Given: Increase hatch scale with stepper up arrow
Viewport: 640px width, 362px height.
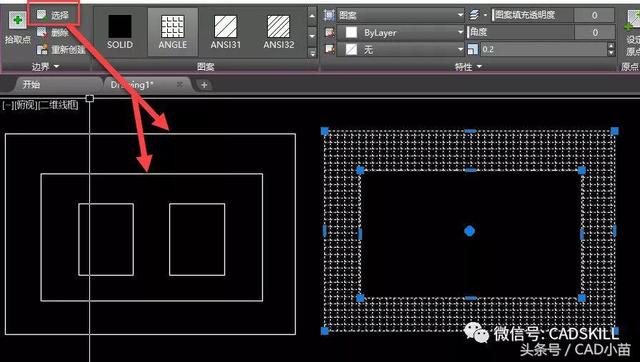Looking at the screenshot, I should (x=611, y=46).
